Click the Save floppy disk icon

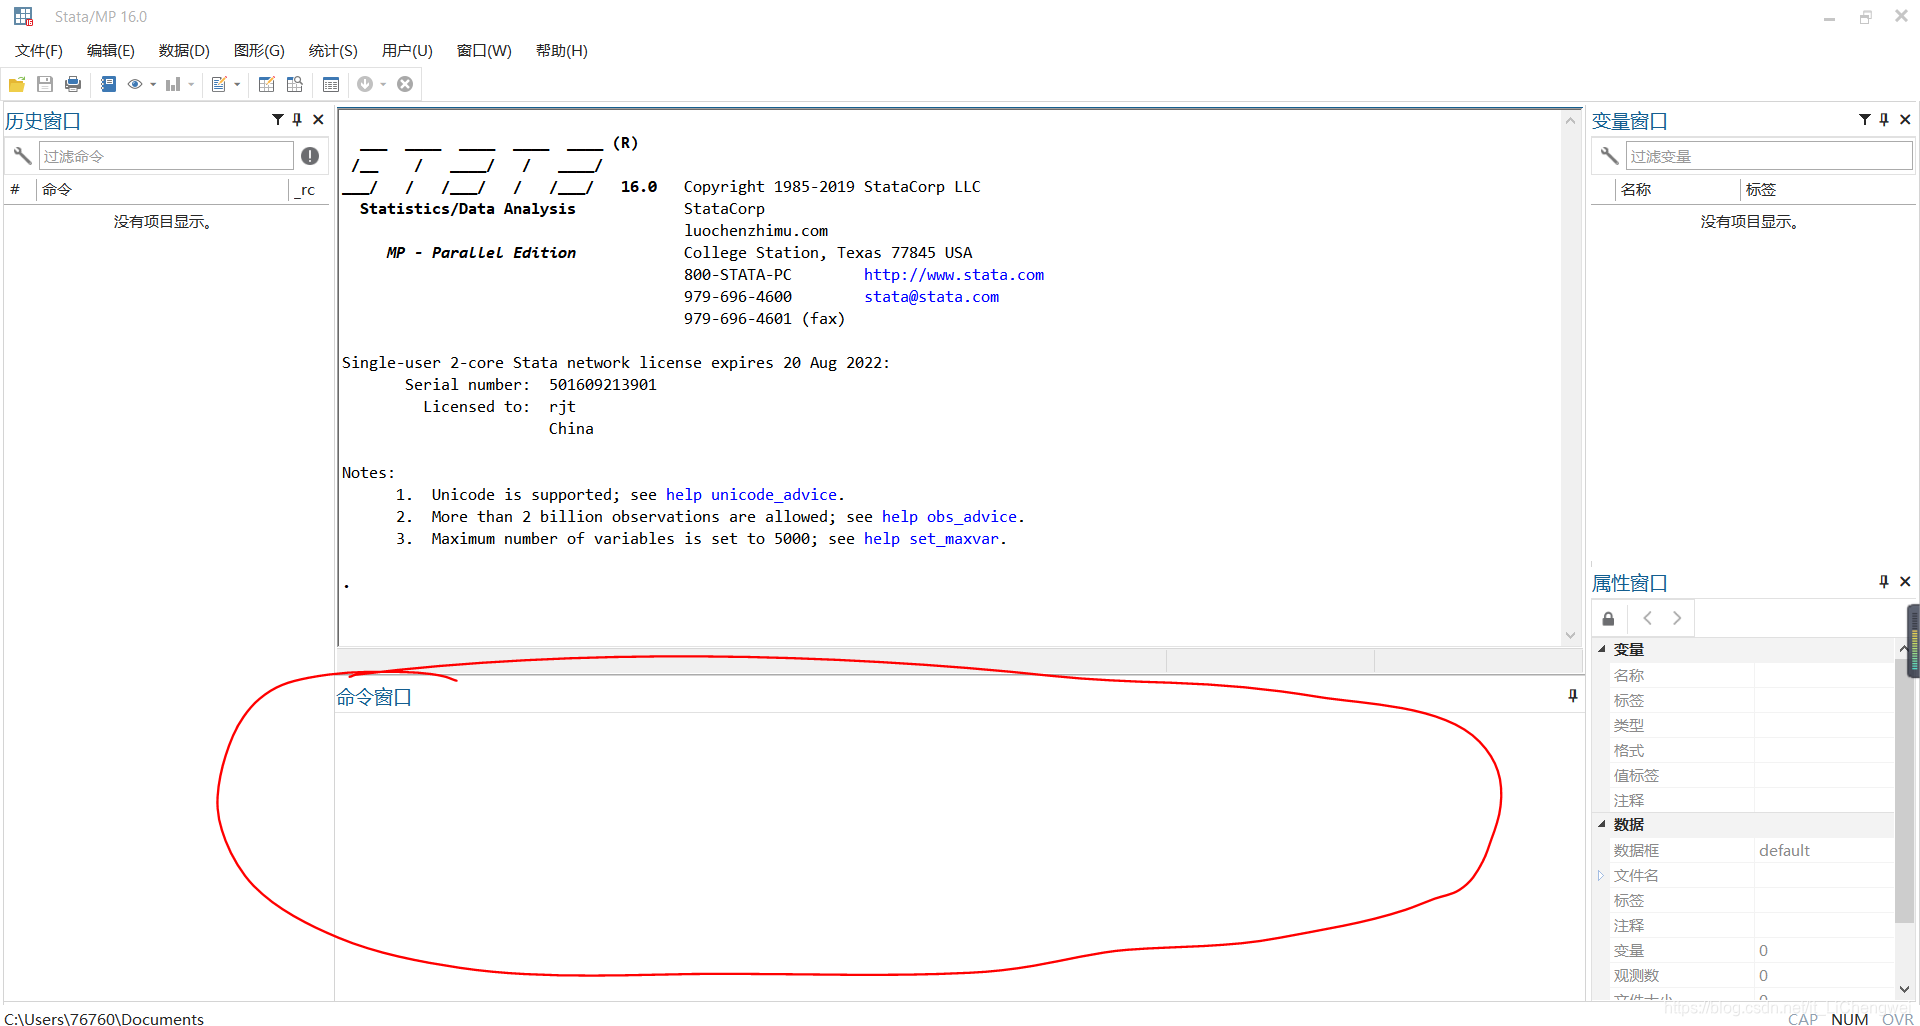tap(45, 84)
